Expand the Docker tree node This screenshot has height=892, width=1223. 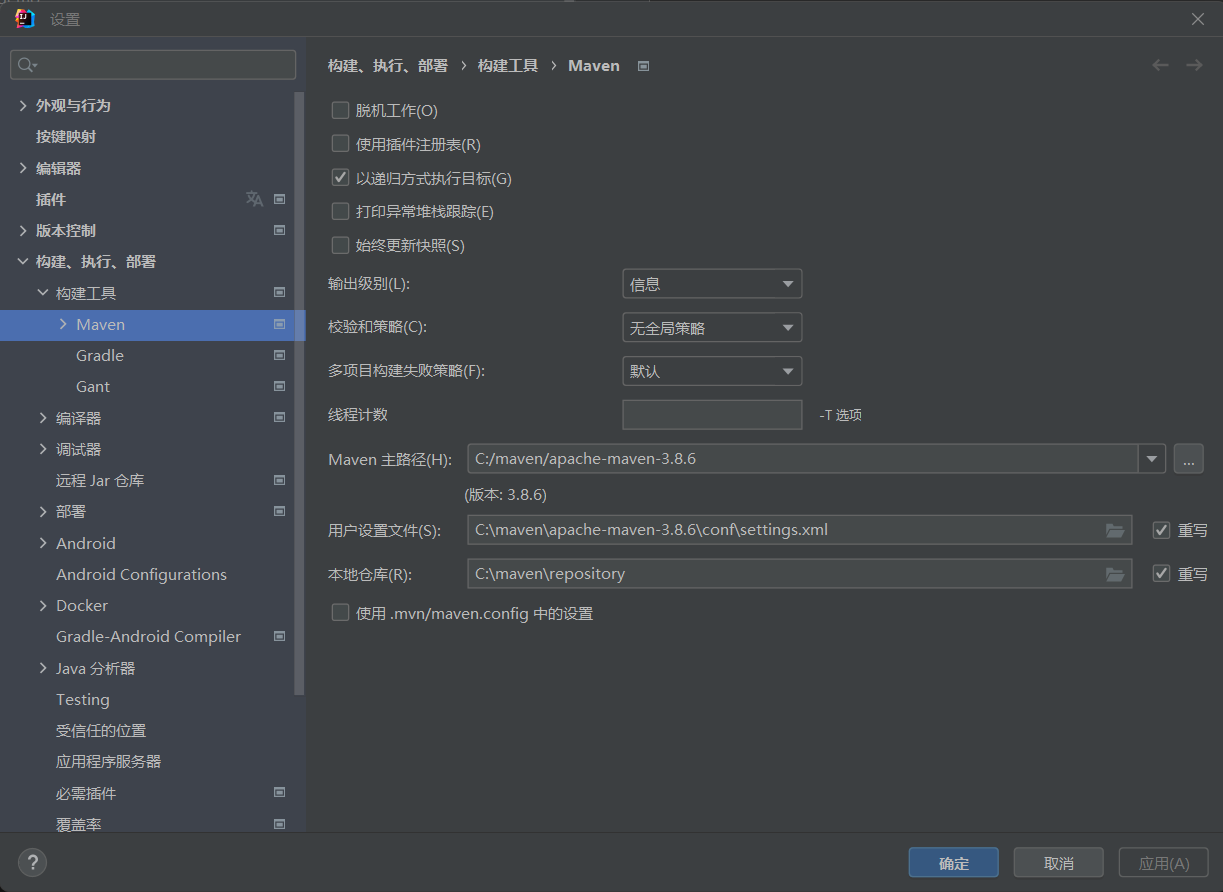[43, 605]
